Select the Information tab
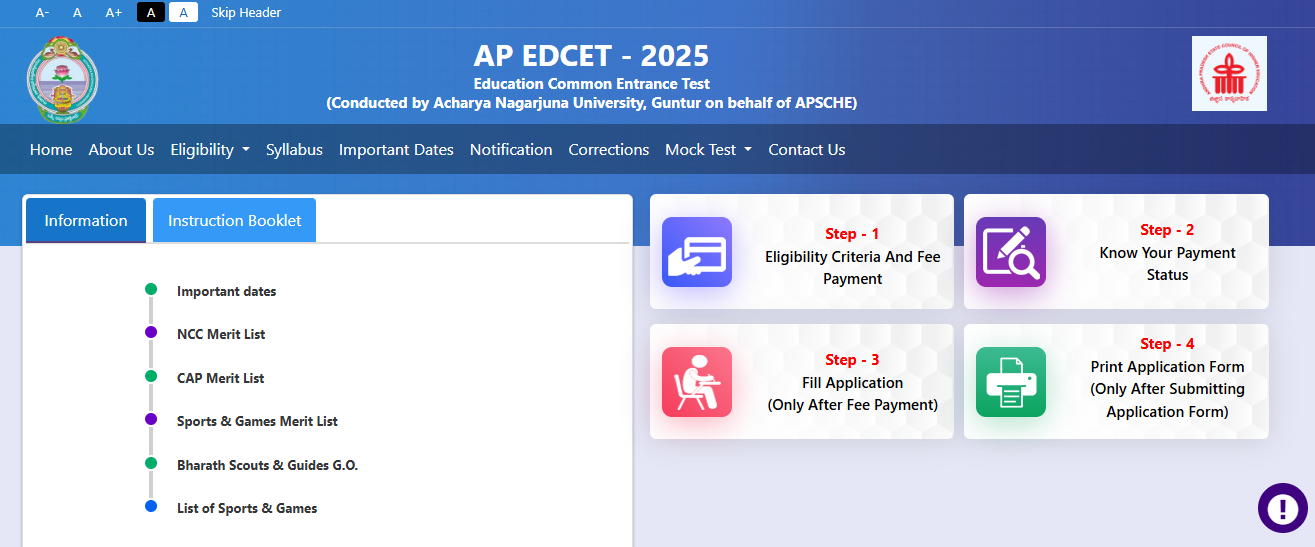 tap(86, 220)
